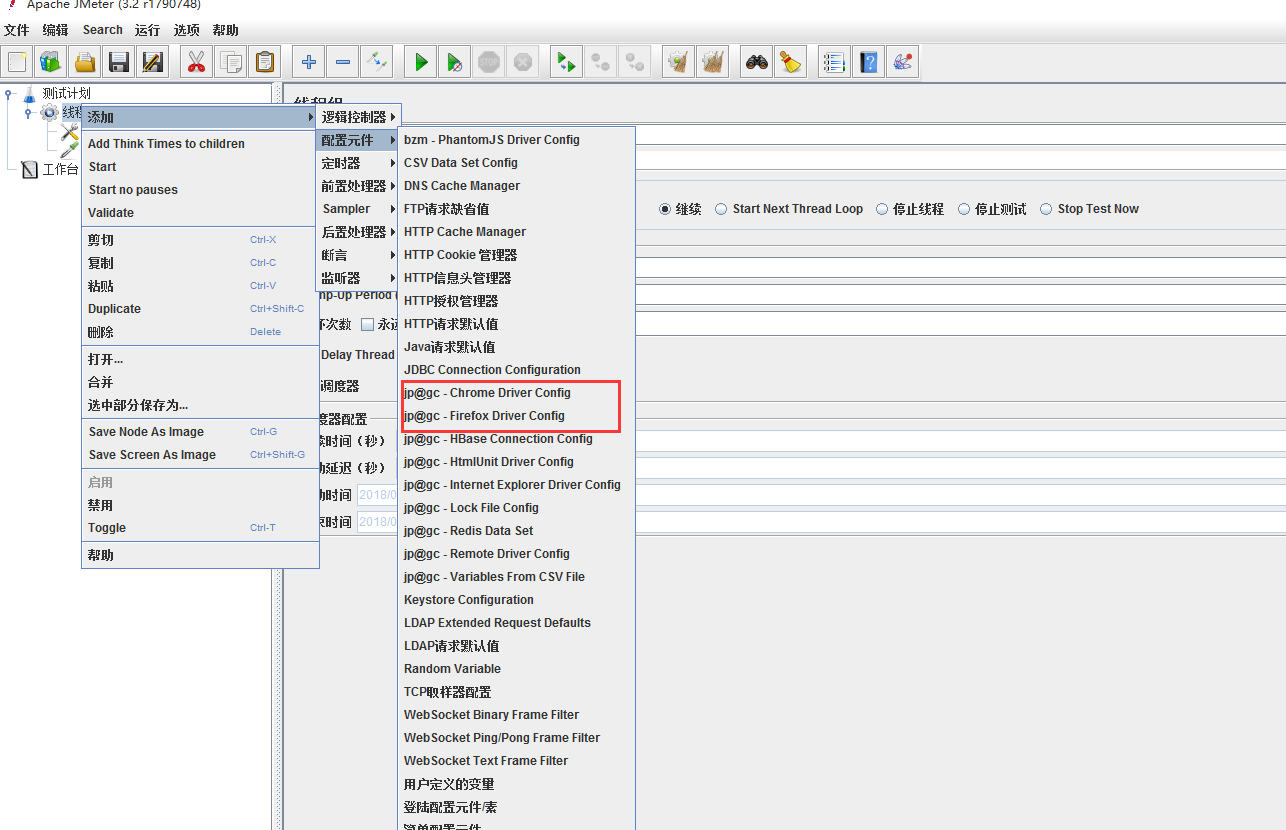
Task: Click the start-no-pauses toolbar icon
Action: [454, 61]
